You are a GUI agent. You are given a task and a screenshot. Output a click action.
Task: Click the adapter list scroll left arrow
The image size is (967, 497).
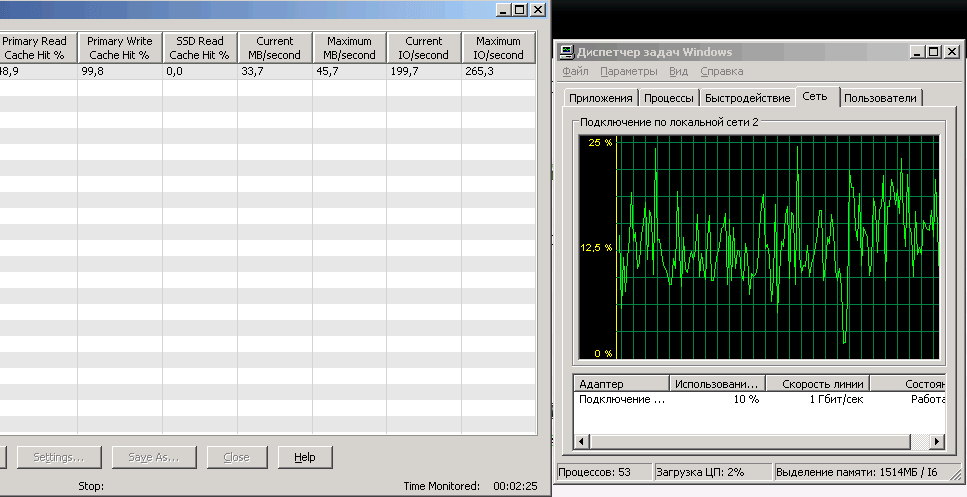(582, 441)
